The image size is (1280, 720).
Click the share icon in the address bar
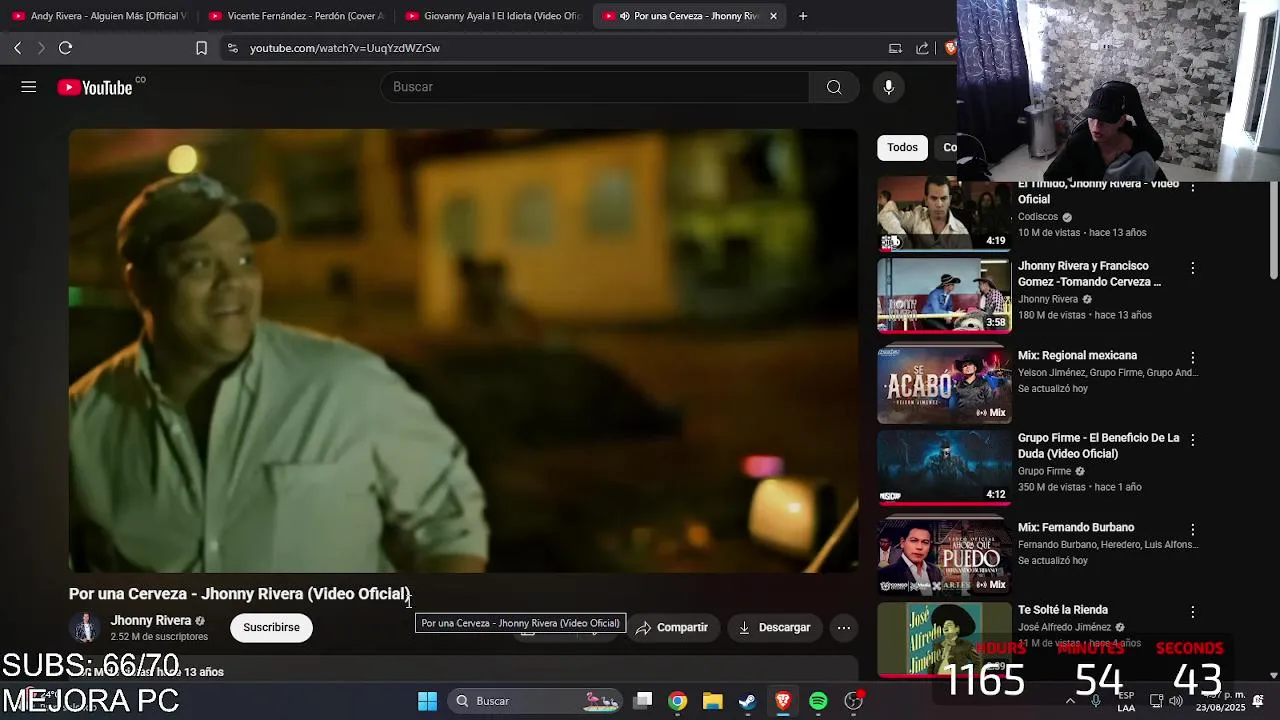(x=922, y=48)
